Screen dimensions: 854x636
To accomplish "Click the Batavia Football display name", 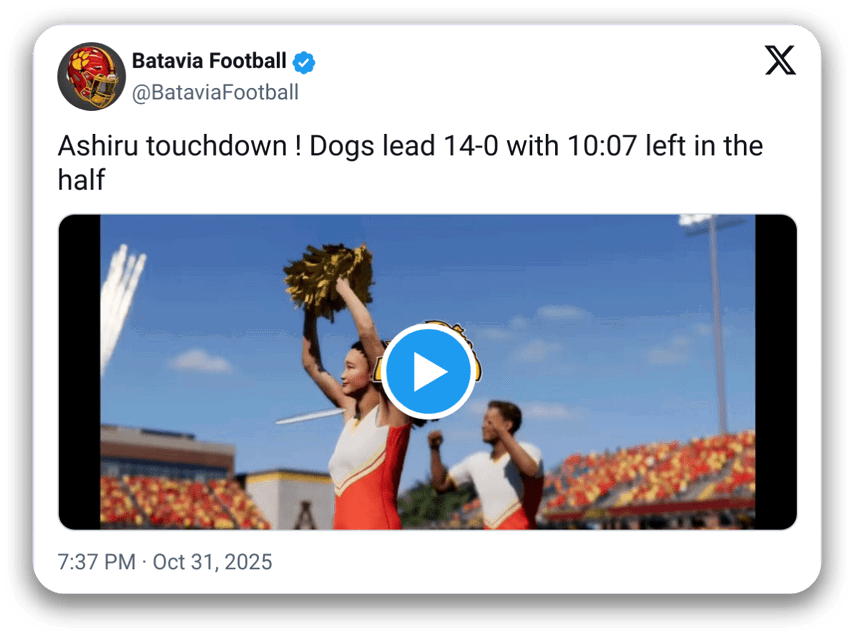I will tap(209, 61).
